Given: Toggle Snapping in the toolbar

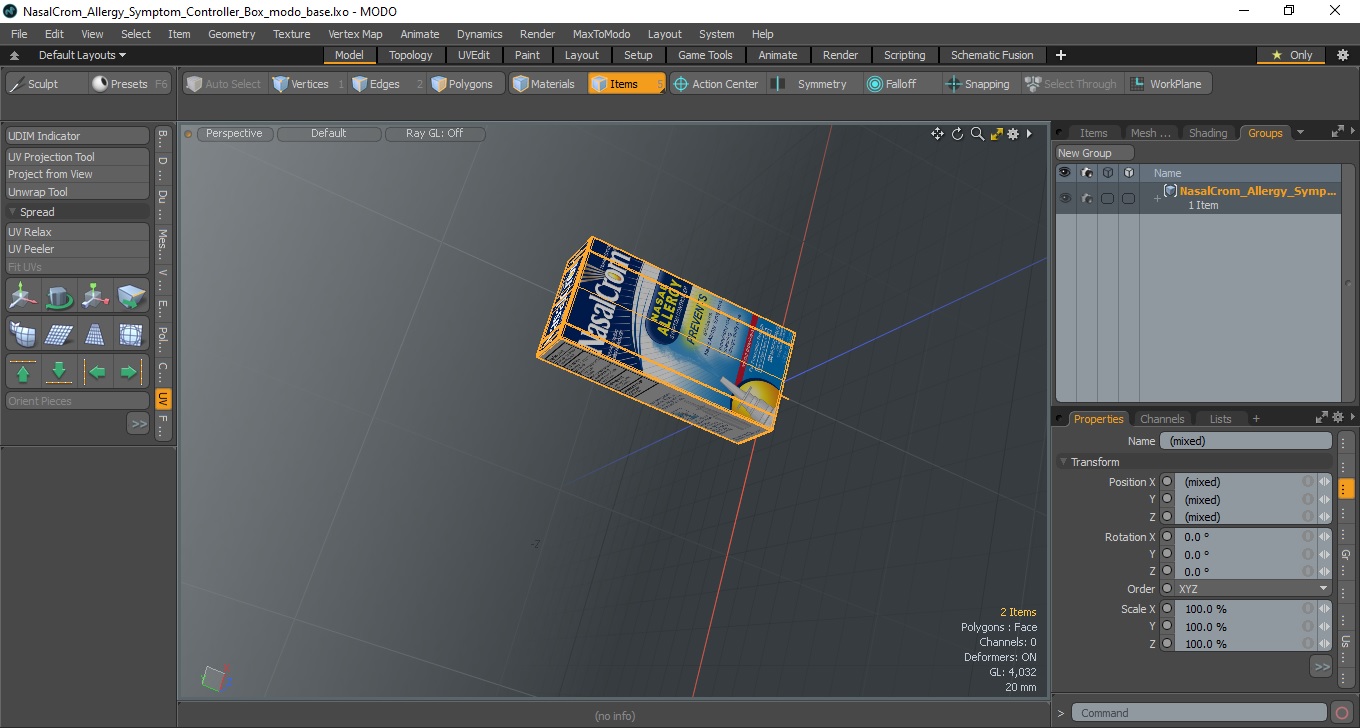Looking at the screenshot, I should [978, 84].
